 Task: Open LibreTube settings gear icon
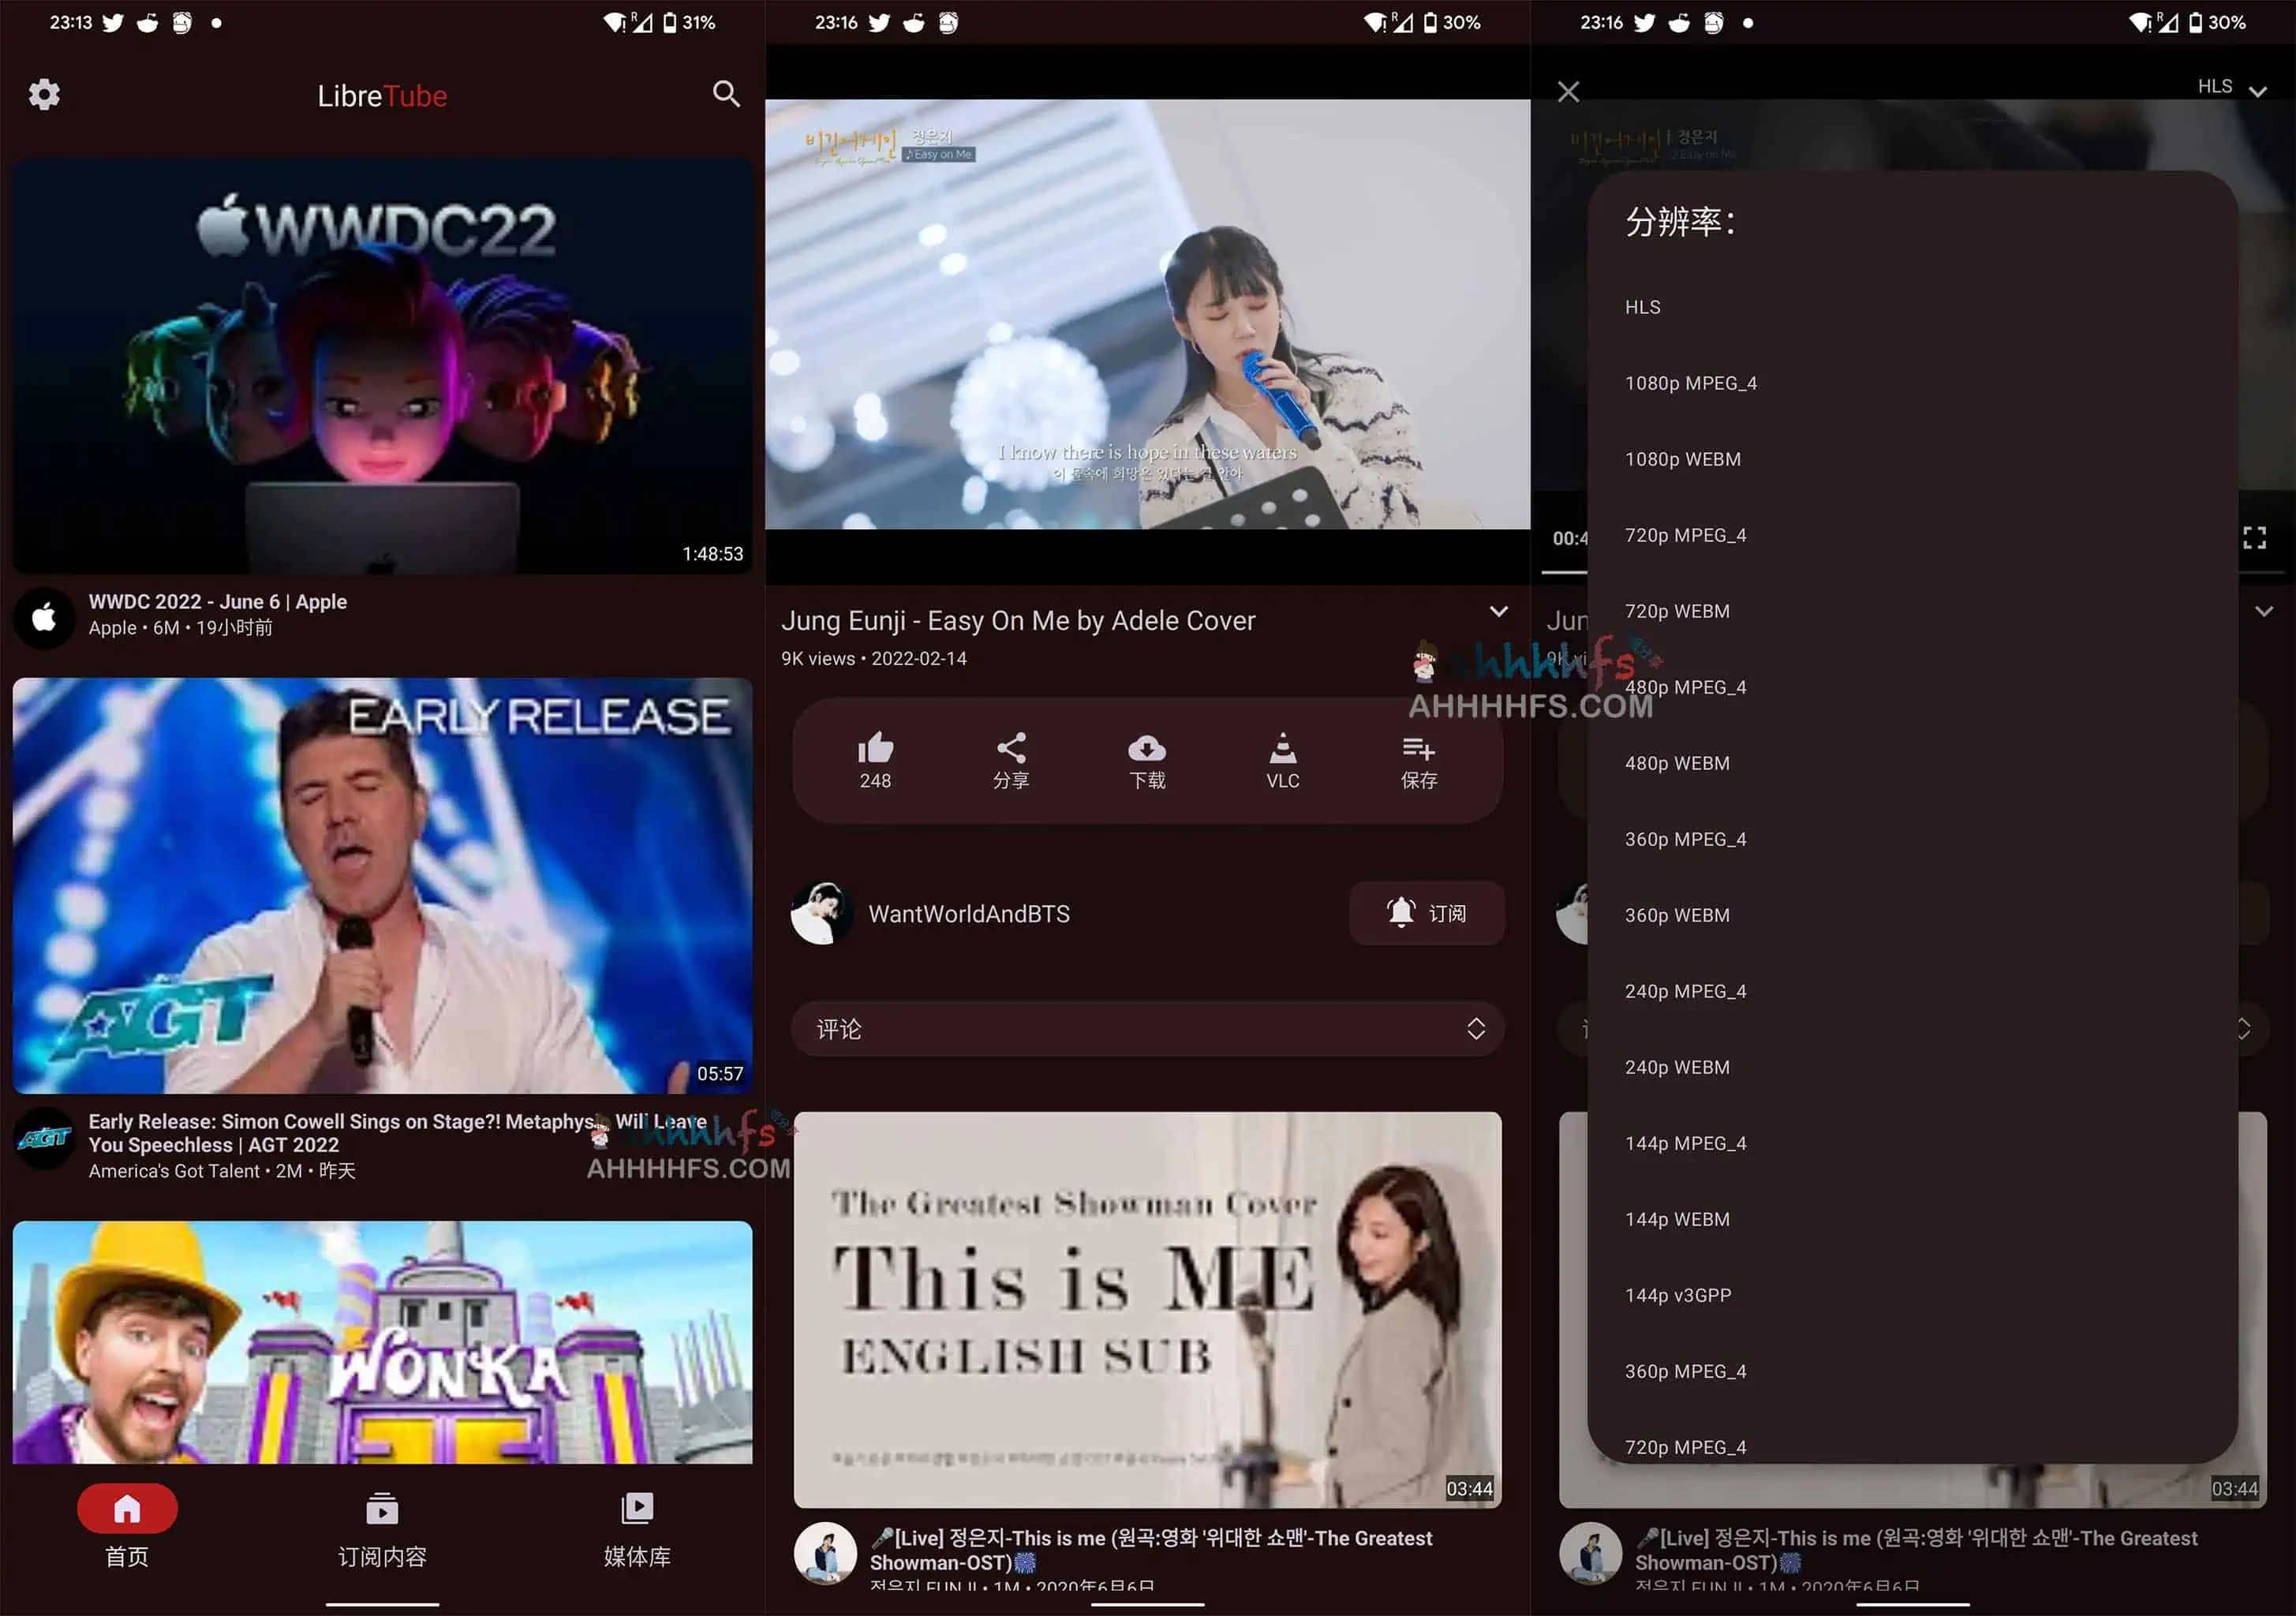coord(44,95)
